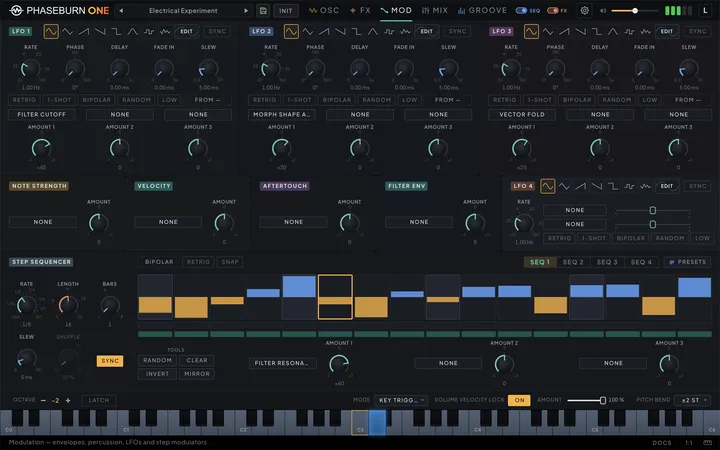Adjust the master volume slider in header
The image size is (720, 450).
pyautogui.click(x=635, y=11)
